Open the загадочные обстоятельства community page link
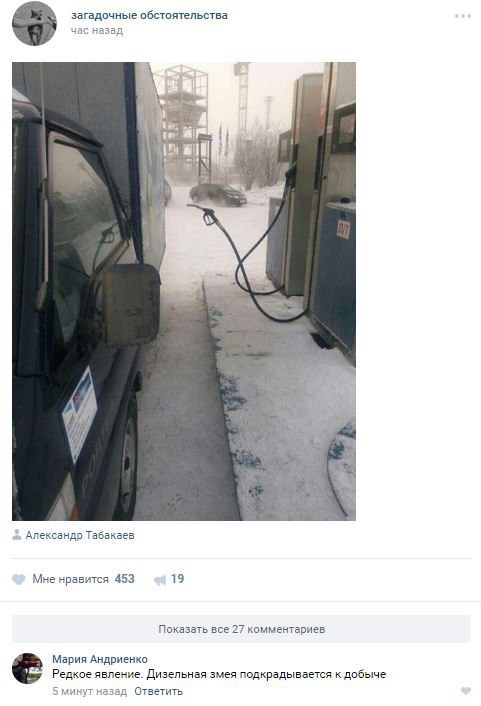The height and width of the screenshot is (706, 481). point(150,15)
